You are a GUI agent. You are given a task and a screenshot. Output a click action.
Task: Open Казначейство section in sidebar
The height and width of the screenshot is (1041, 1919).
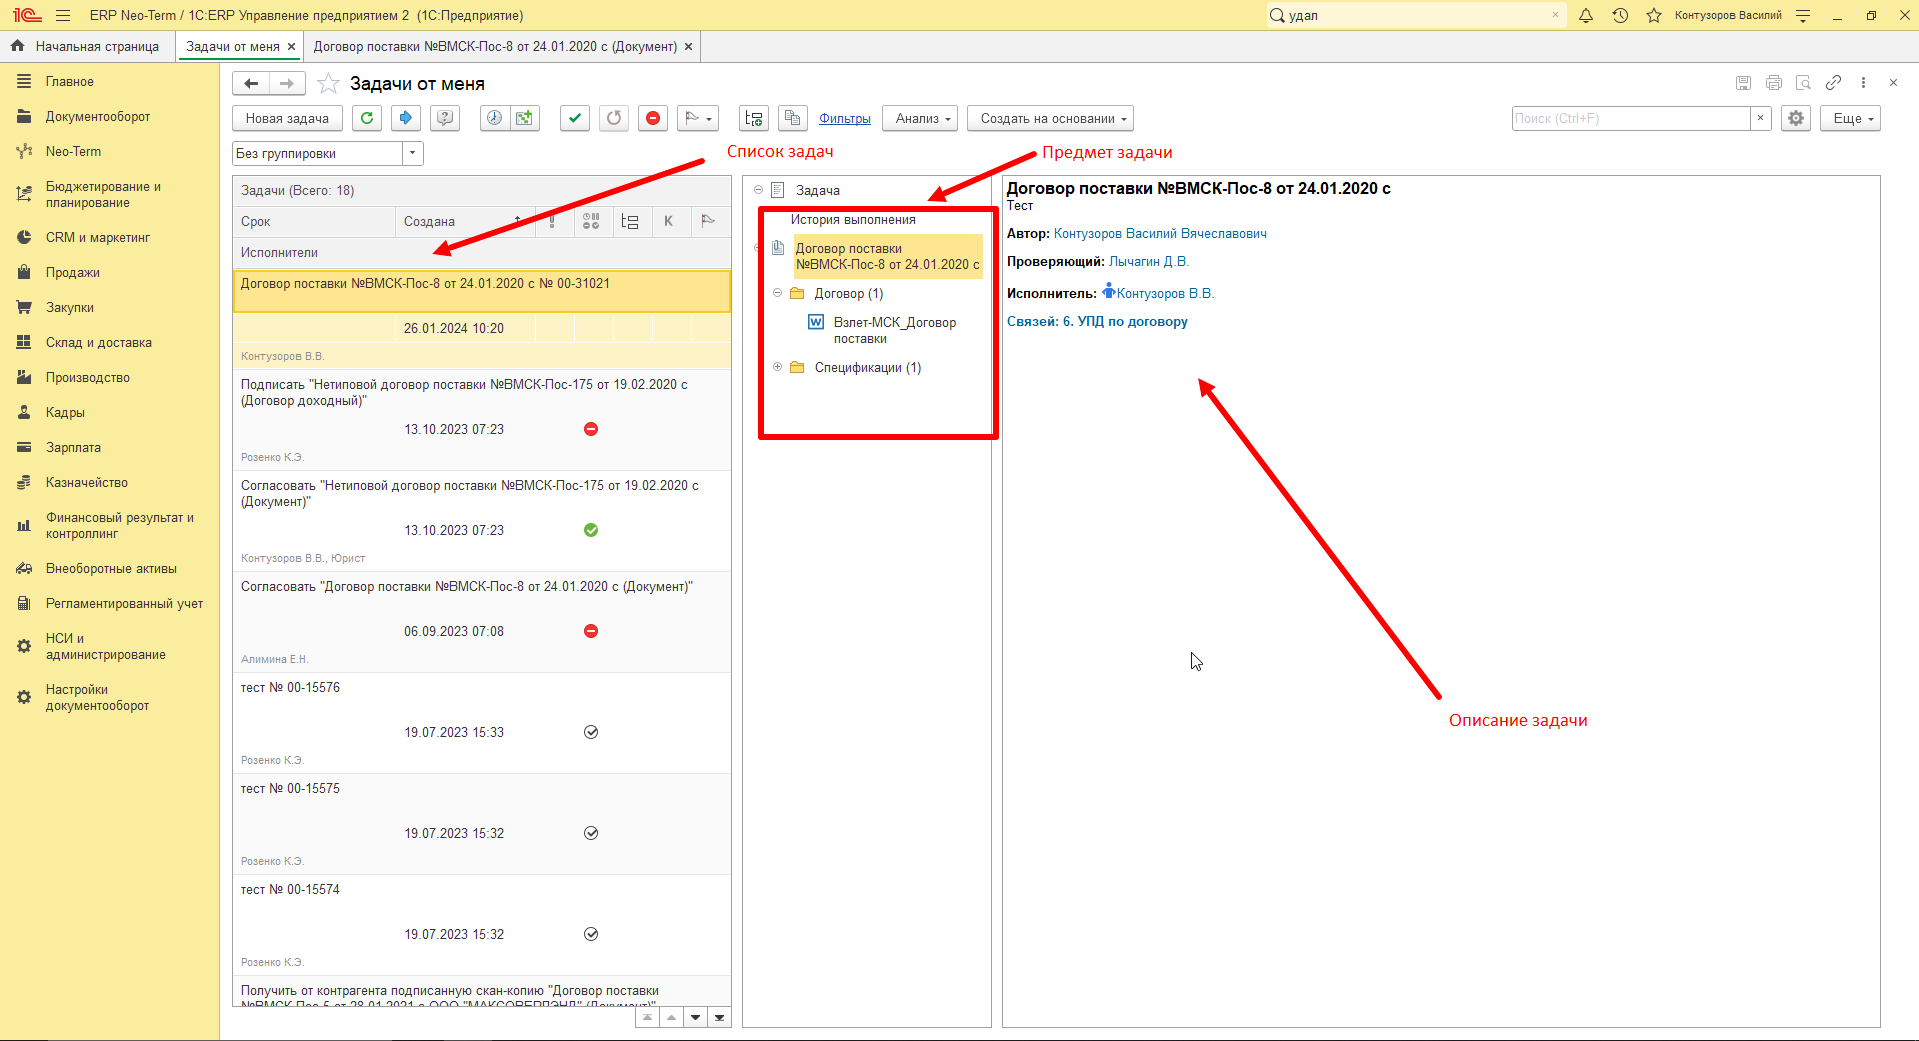pos(87,482)
